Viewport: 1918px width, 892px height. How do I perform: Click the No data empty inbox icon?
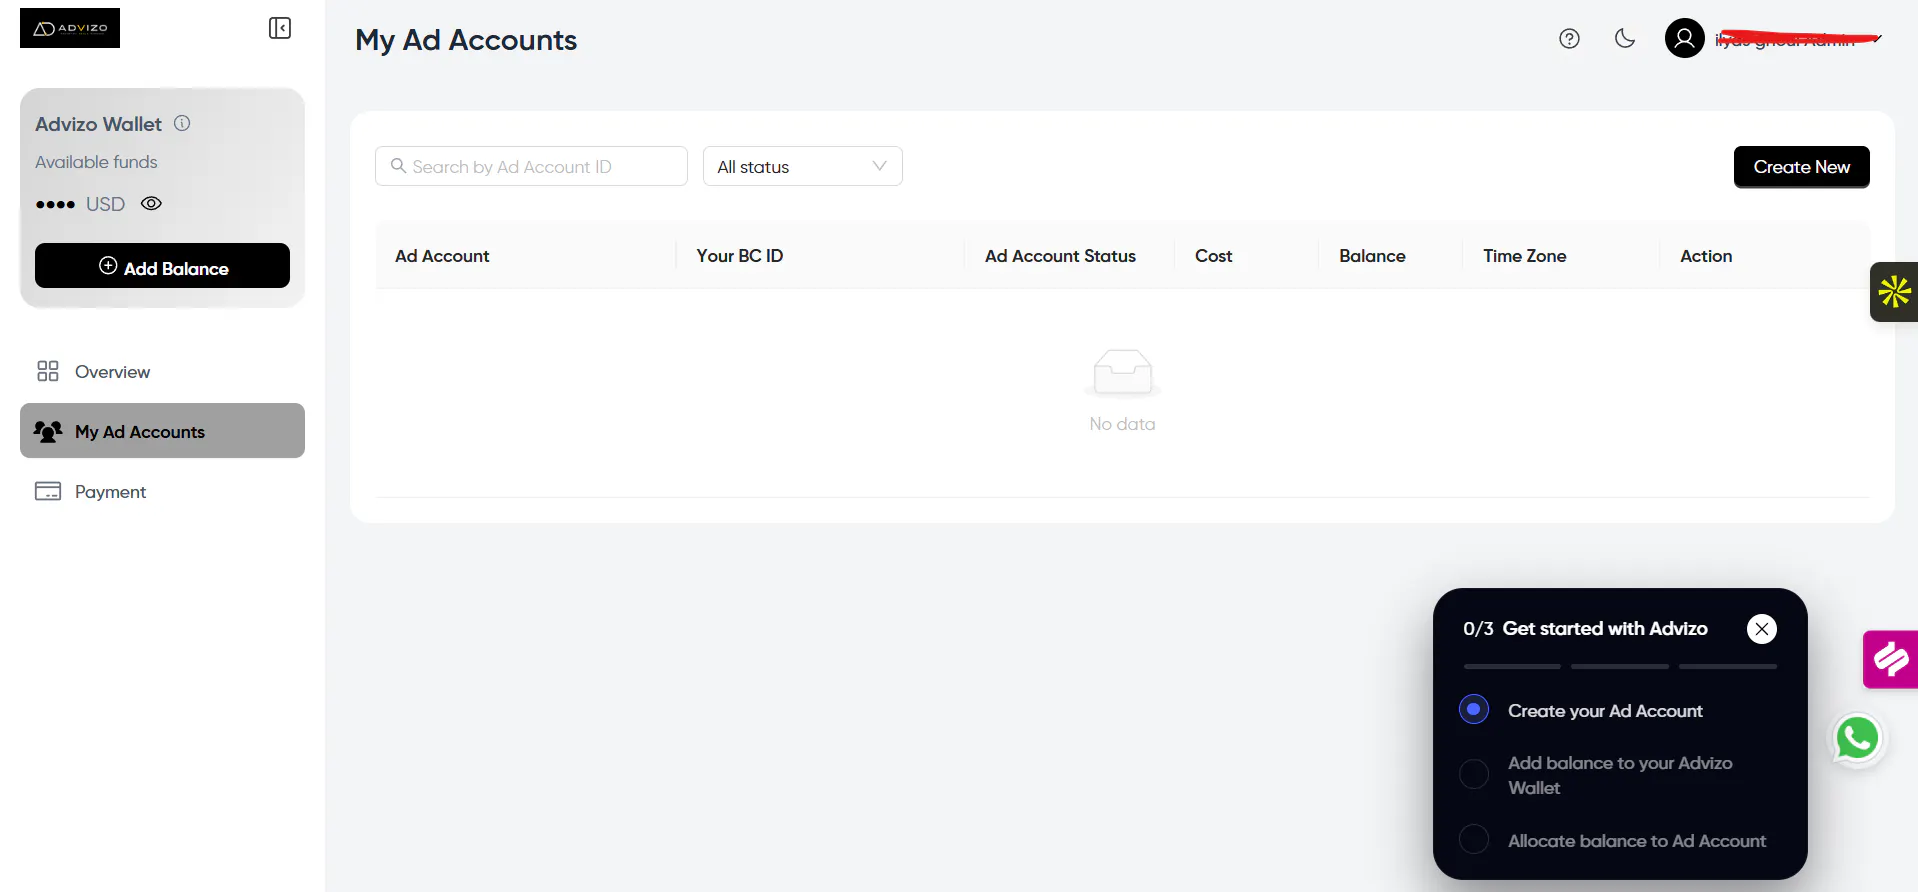pyautogui.click(x=1122, y=374)
